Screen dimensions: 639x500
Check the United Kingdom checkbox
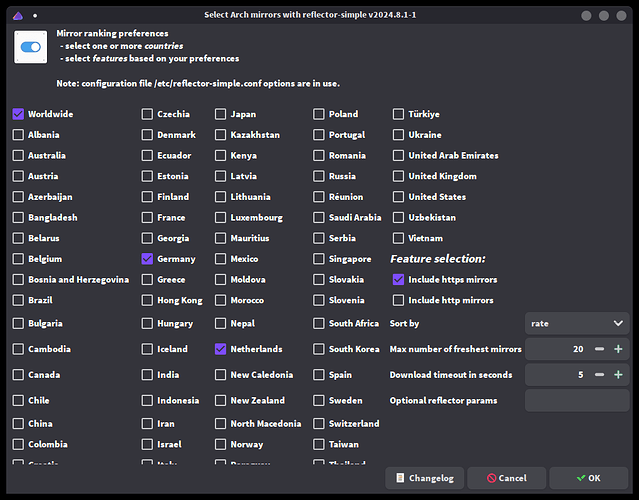[x=398, y=176]
